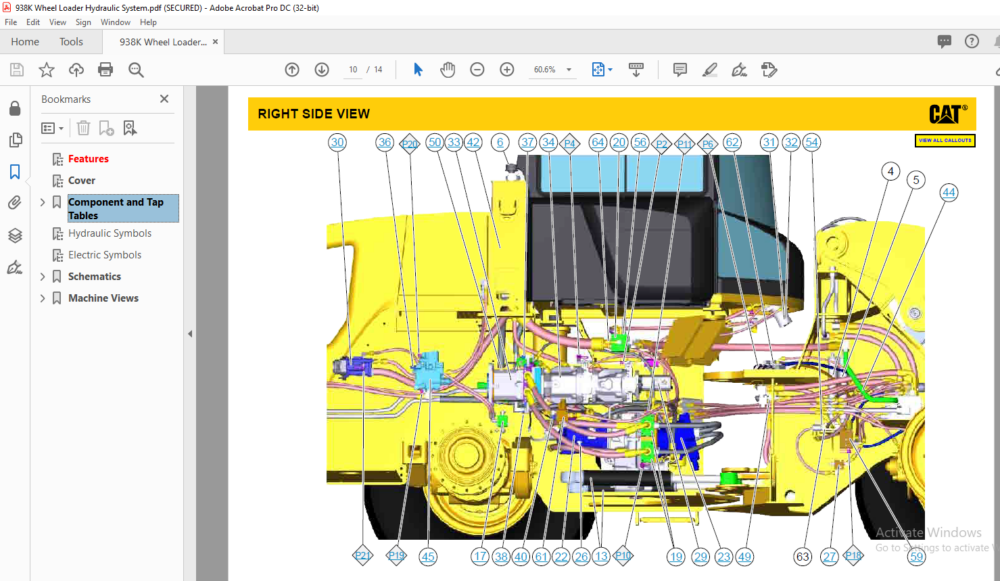Close the Bookmarks panel
Image resolution: width=1000 pixels, height=581 pixels.
(163, 99)
